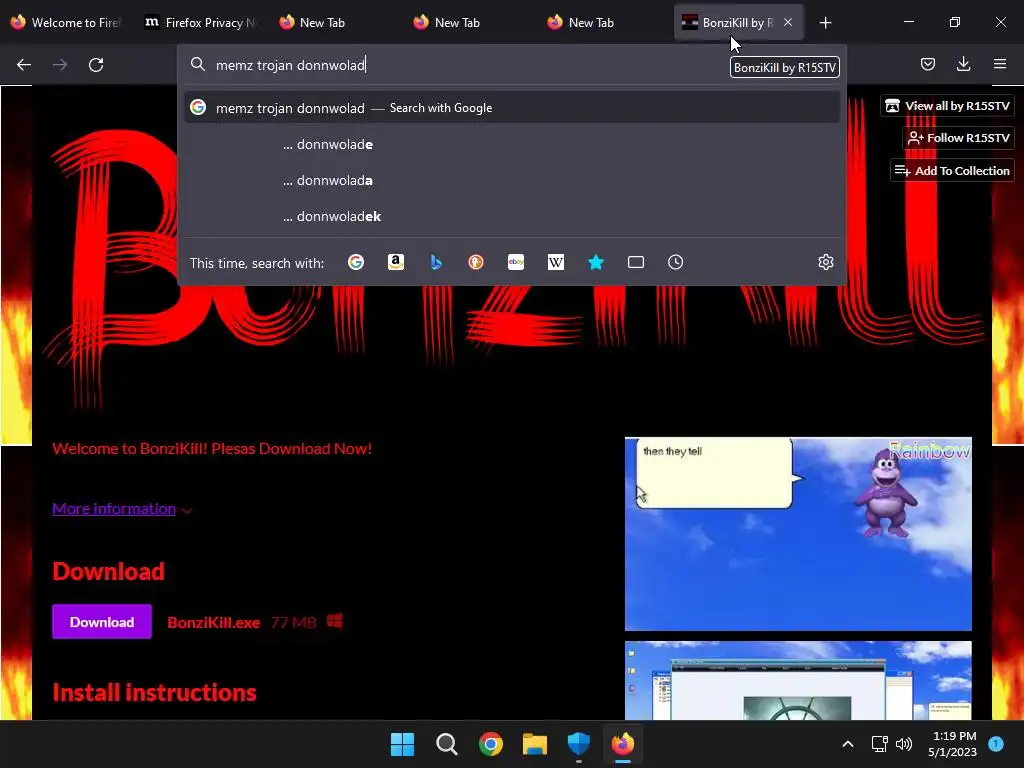Open the Windows Start menu
Screen dimensions: 1024x768
click(x=402, y=744)
